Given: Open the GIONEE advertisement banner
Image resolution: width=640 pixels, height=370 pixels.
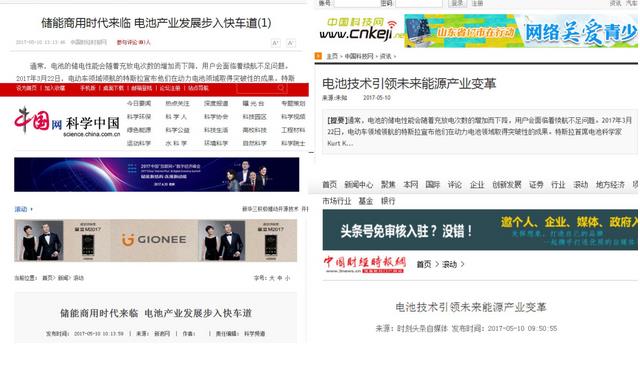Looking at the screenshot, I should pos(156,240).
